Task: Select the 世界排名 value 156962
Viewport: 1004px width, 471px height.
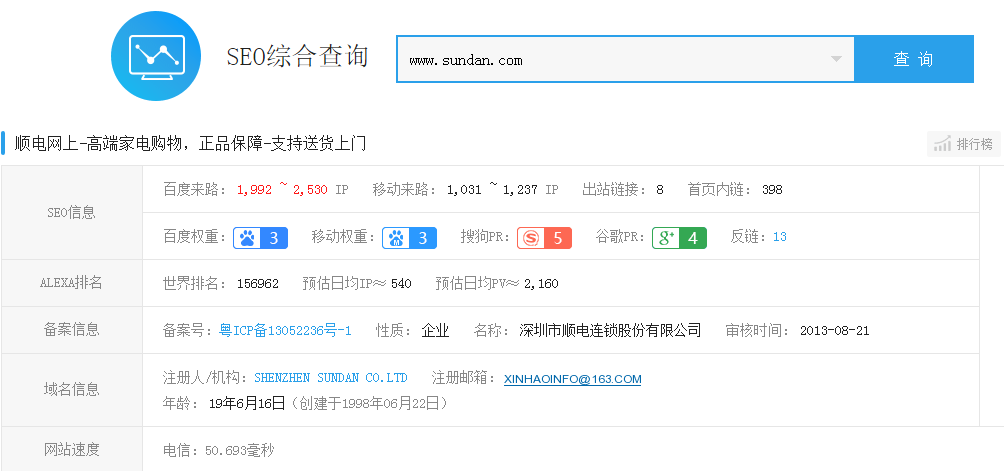Action: pyautogui.click(x=258, y=283)
